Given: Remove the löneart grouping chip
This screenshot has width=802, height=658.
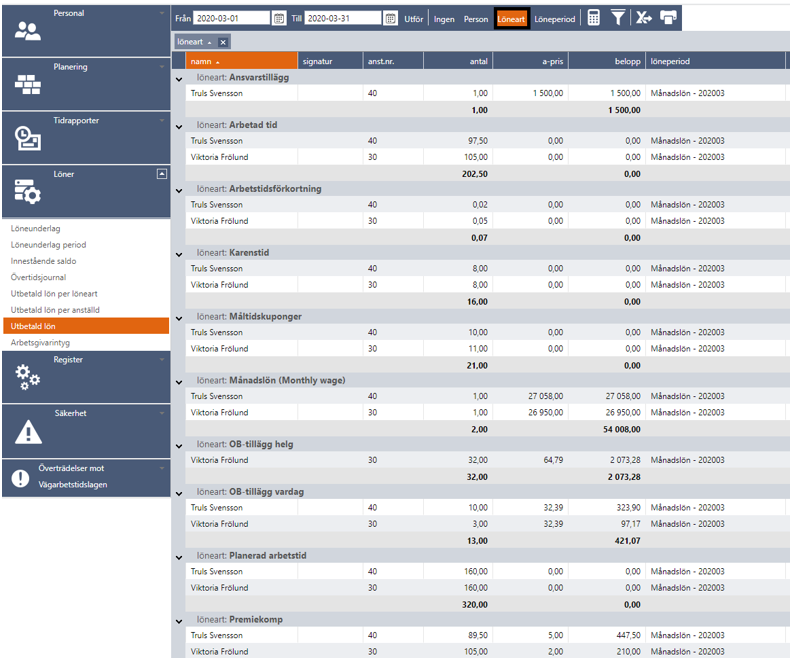Looking at the screenshot, I should point(223,42).
